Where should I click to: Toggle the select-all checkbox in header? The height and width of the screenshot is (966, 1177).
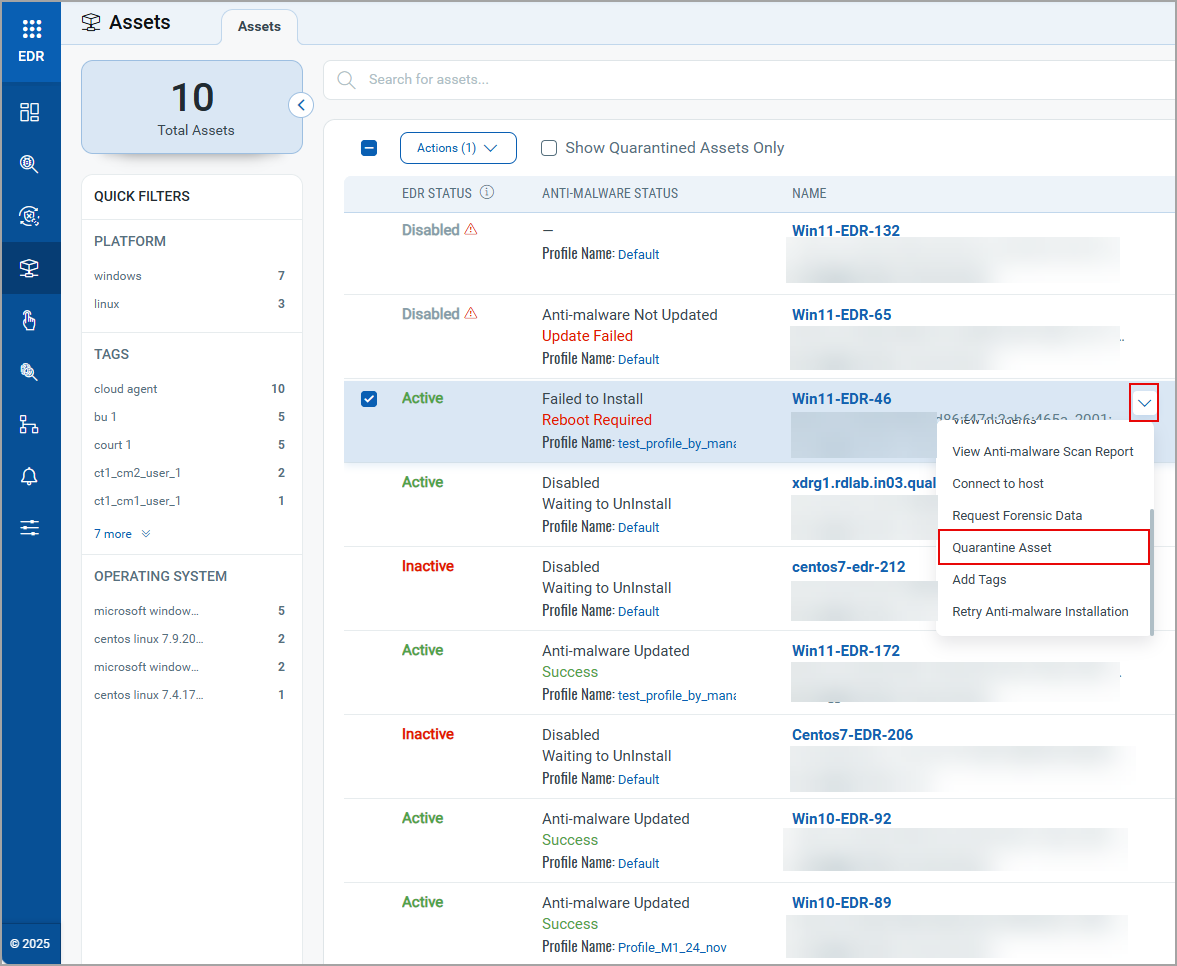(x=369, y=148)
